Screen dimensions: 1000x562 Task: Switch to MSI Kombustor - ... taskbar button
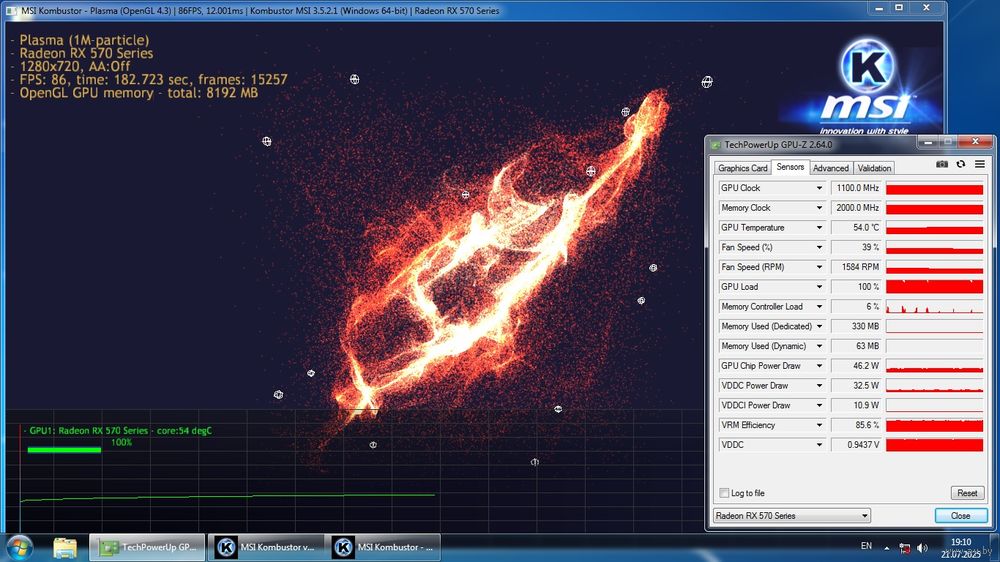(383, 547)
